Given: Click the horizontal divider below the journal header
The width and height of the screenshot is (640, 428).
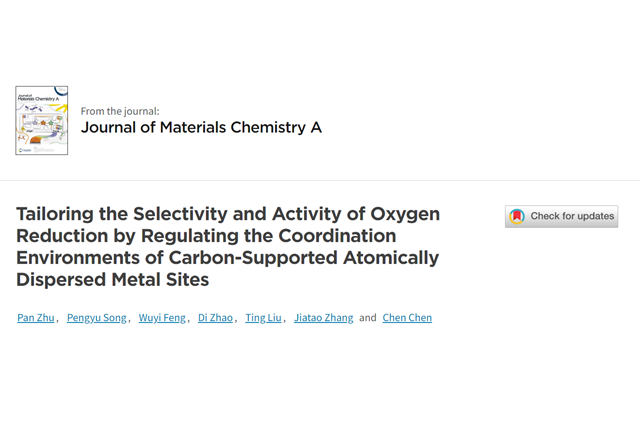Looking at the screenshot, I should (x=320, y=181).
